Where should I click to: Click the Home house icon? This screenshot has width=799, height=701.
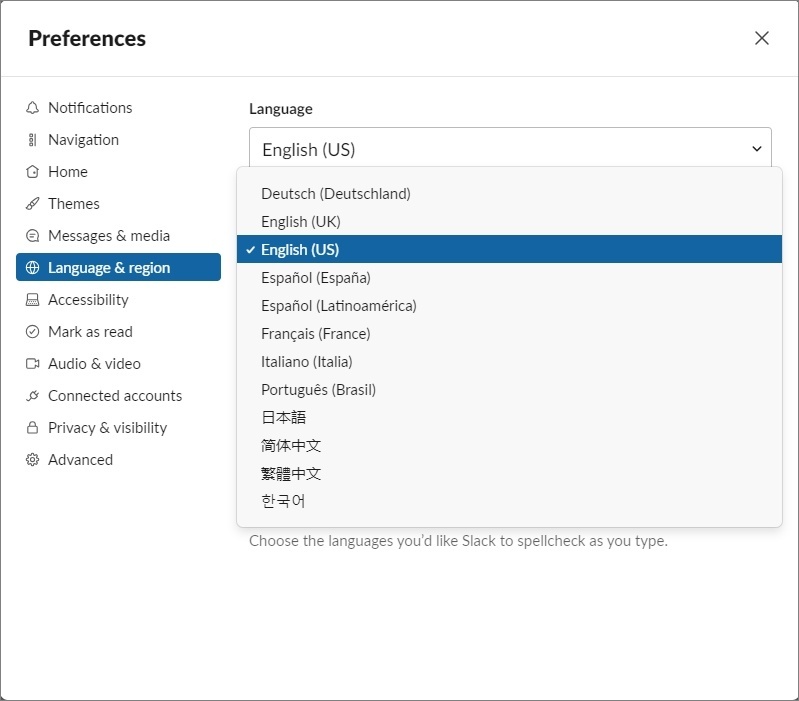(x=32, y=172)
